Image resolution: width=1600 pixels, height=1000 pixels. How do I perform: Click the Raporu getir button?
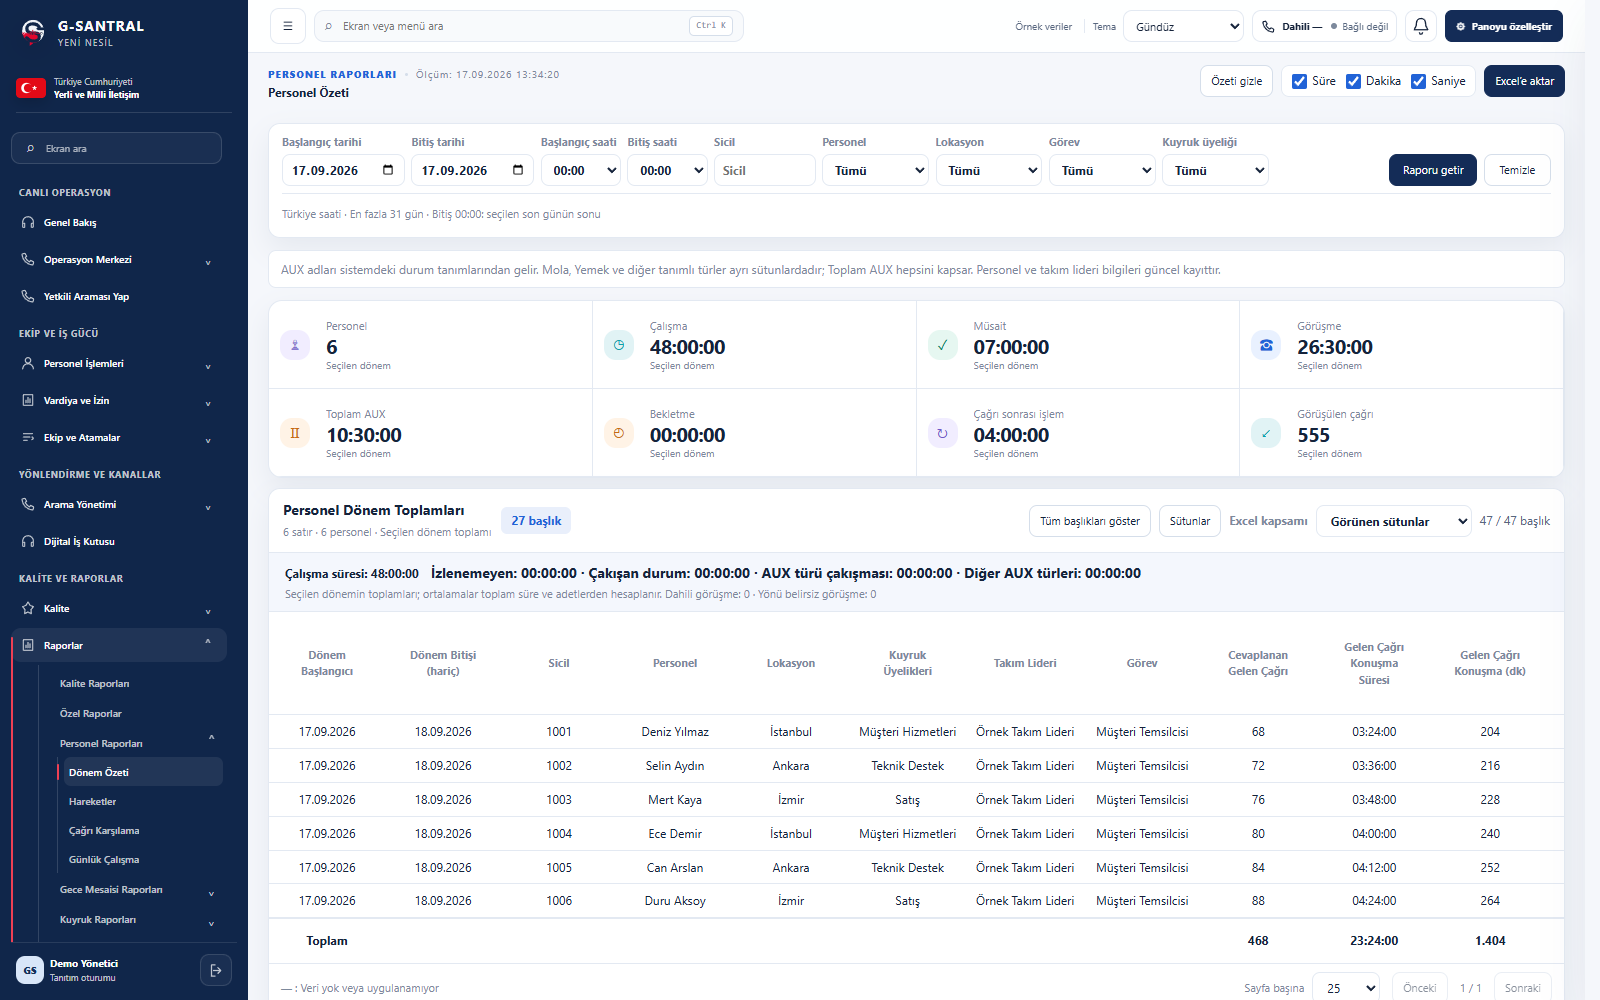tap(1432, 170)
